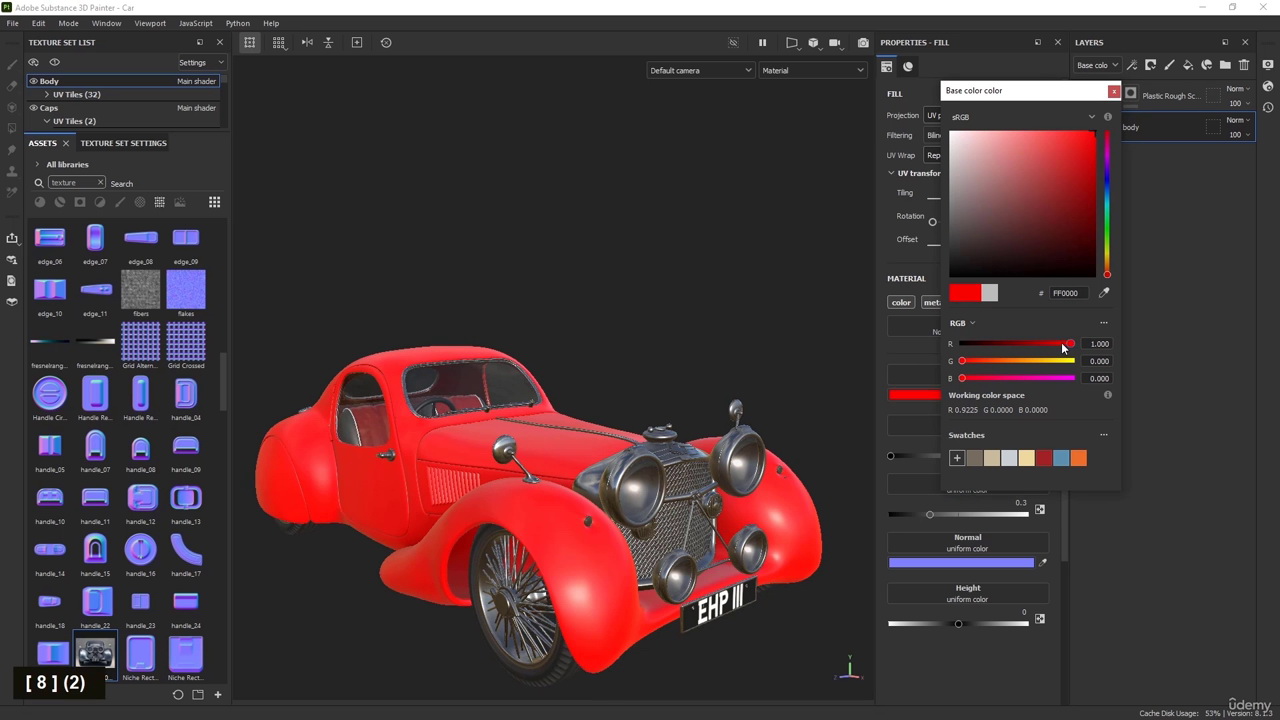Open Swatches options three-dot menu
Screen dimensions: 1280x720
(1104, 435)
